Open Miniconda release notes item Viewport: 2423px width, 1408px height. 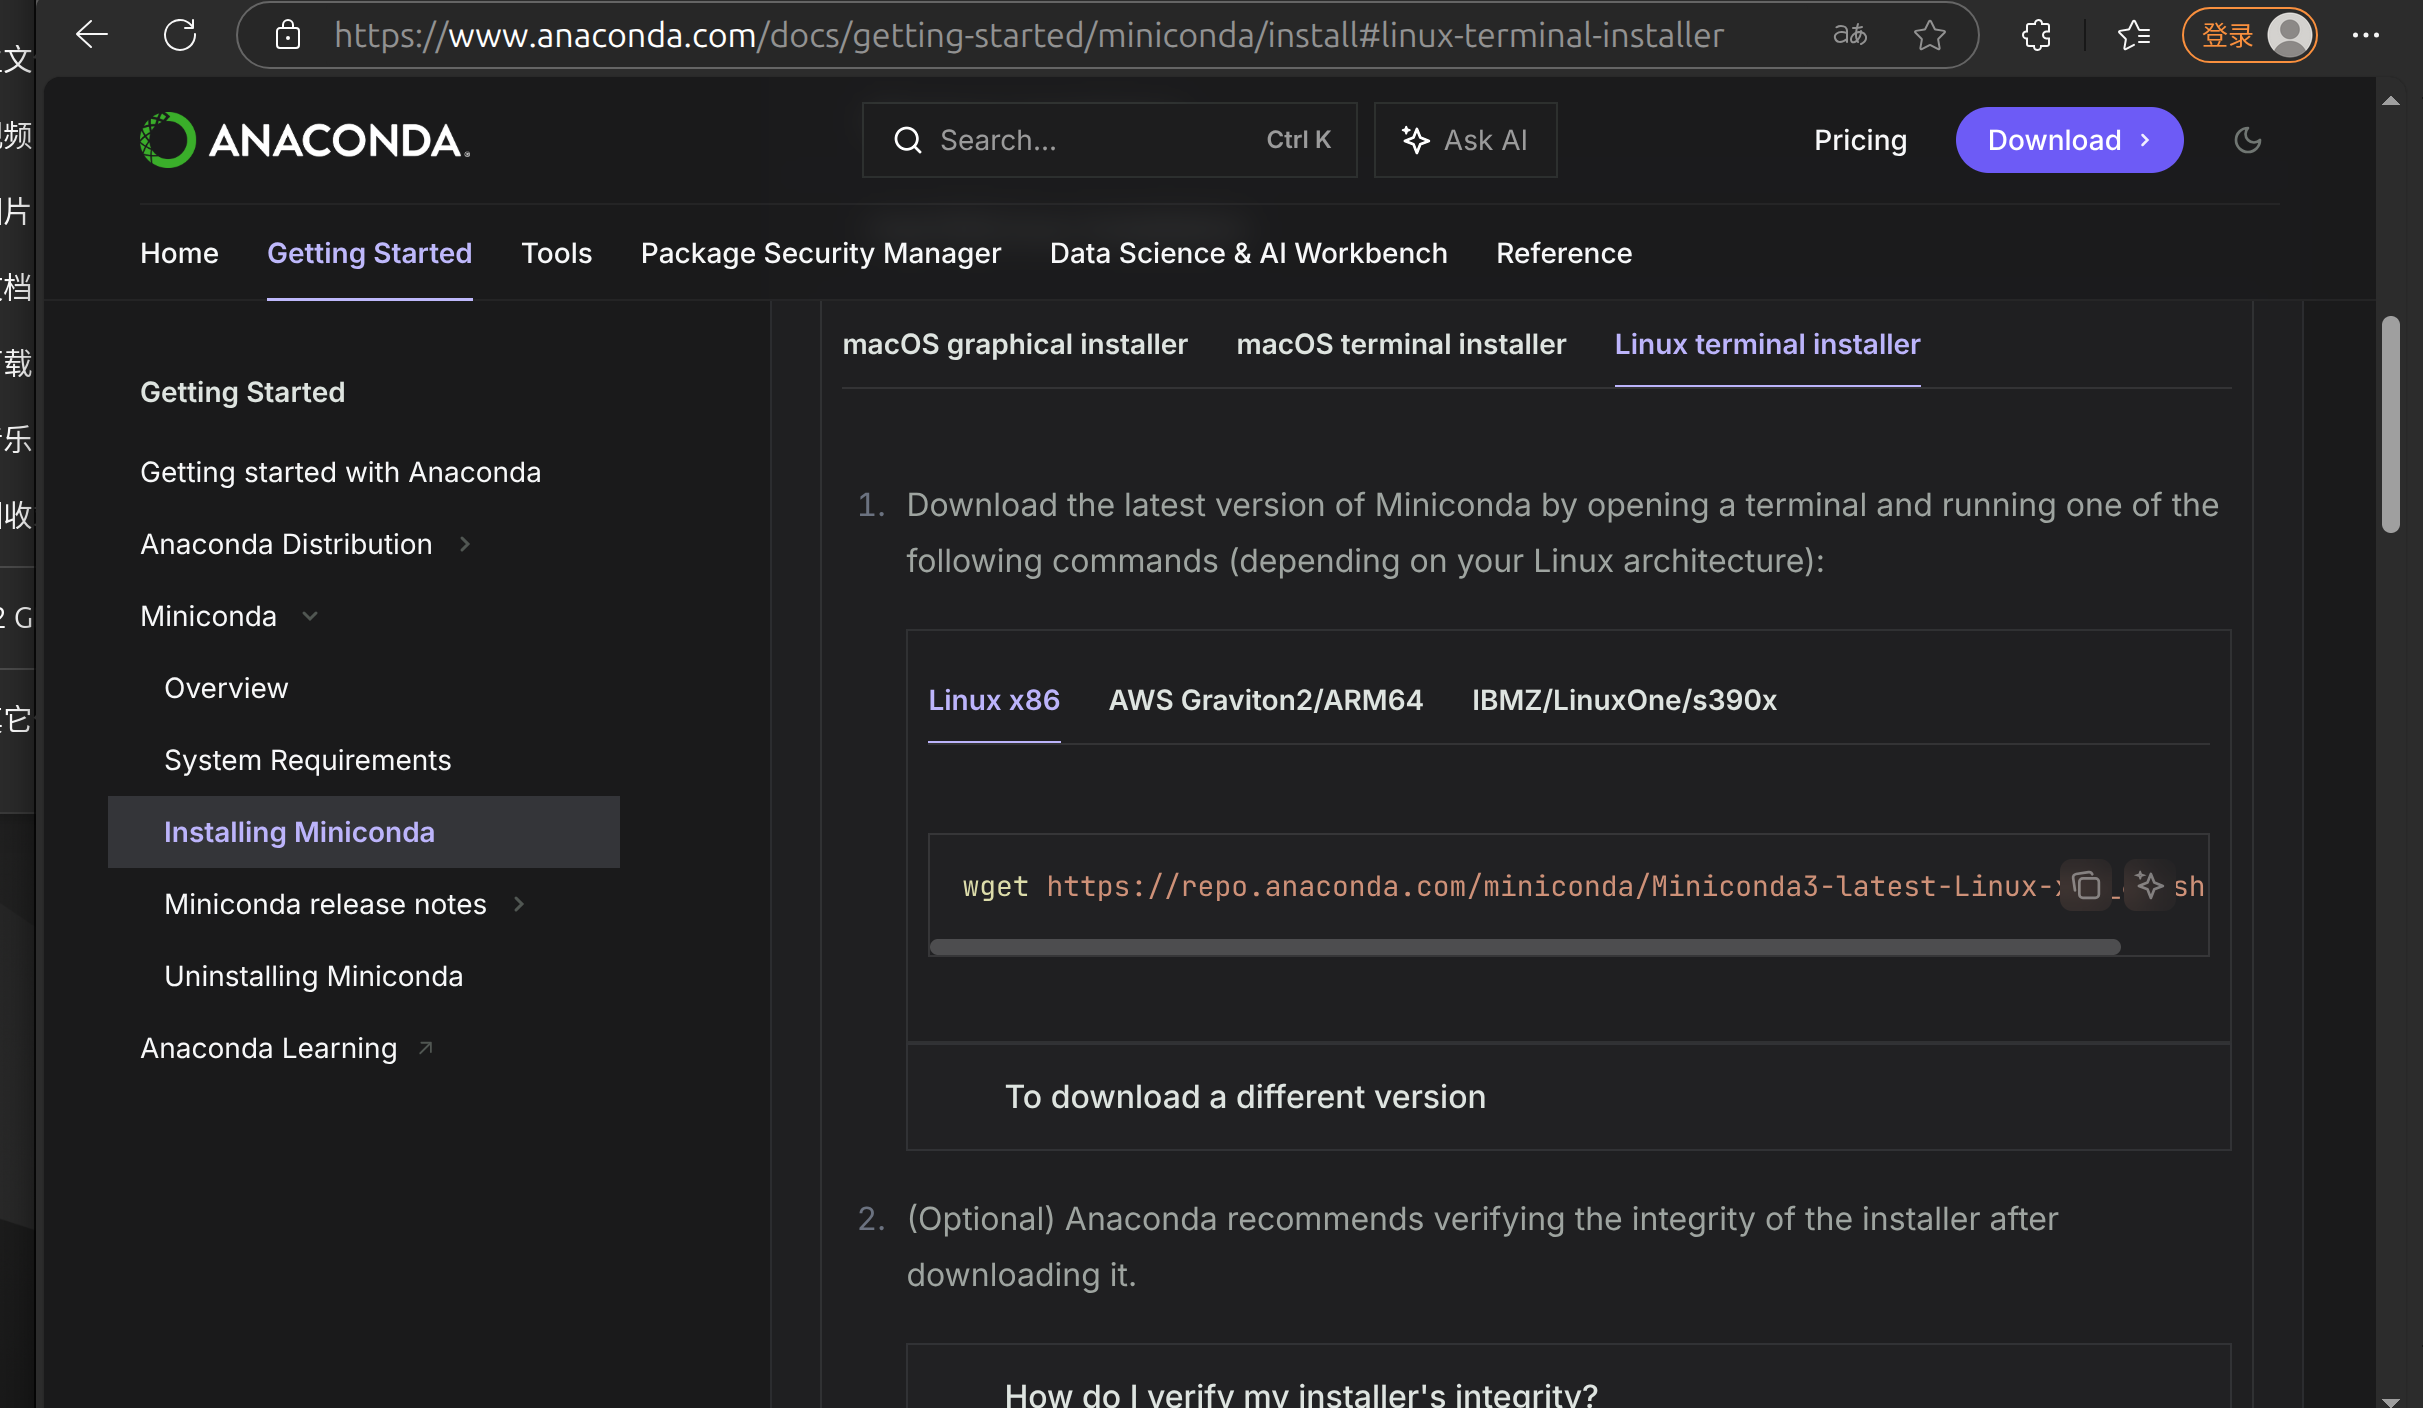[325, 904]
